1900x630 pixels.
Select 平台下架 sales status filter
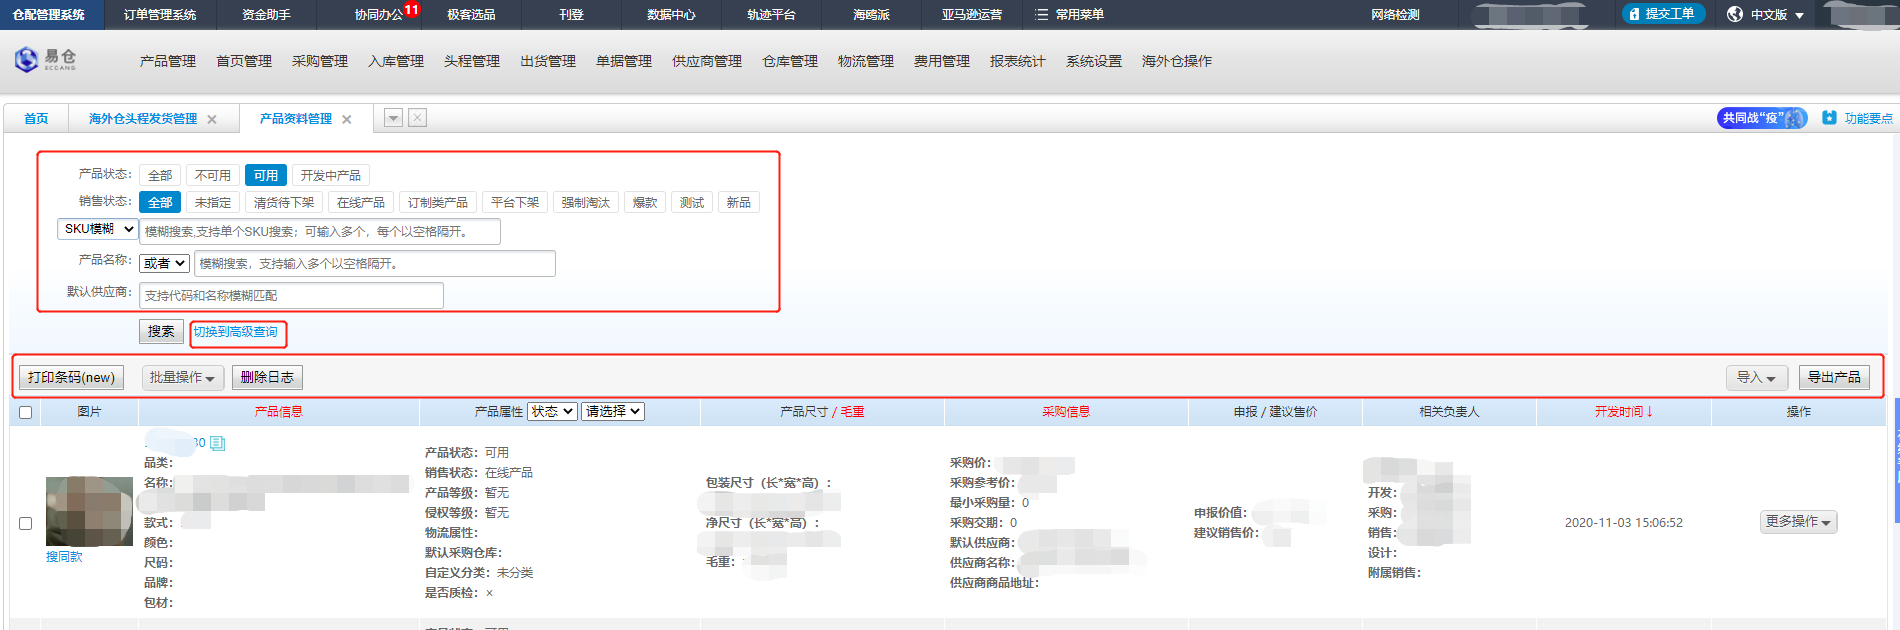click(515, 202)
